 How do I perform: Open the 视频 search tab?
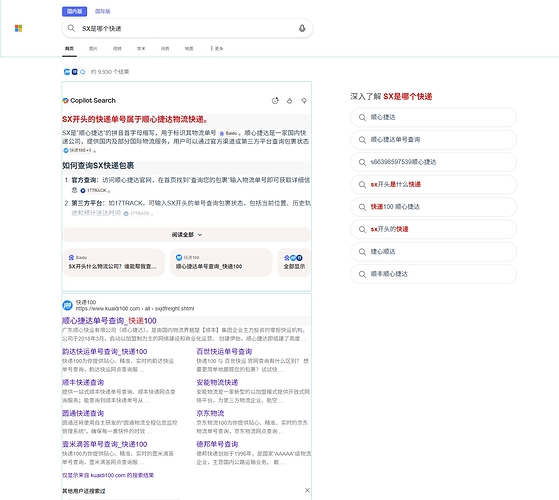pyautogui.click(x=117, y=48)
